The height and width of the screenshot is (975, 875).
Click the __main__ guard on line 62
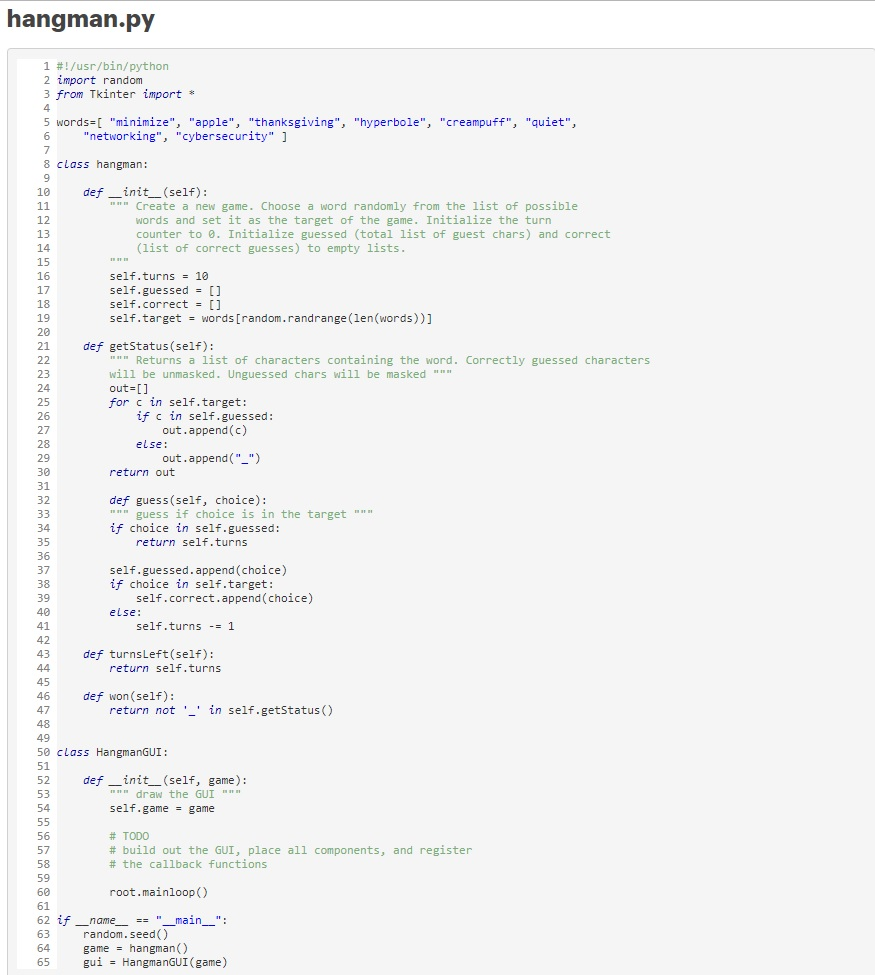coord(120,919)
